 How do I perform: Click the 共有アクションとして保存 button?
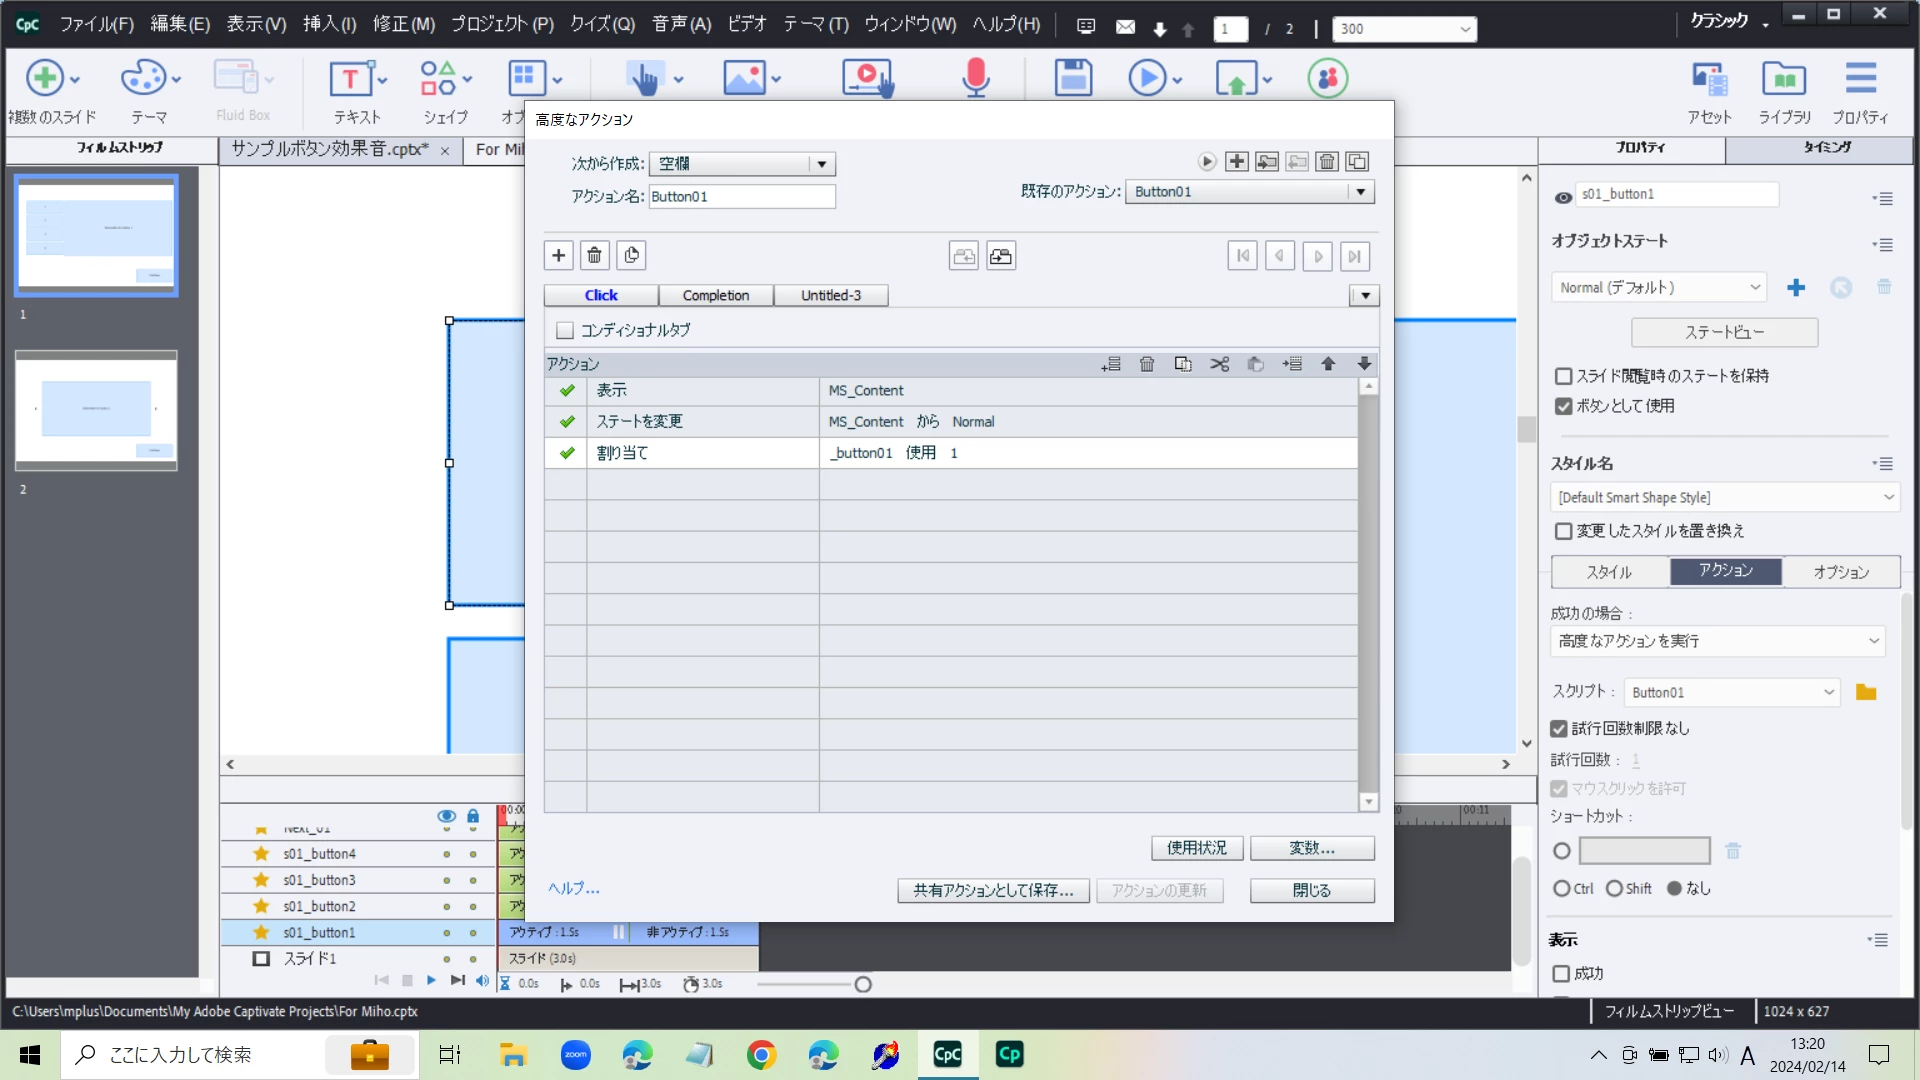pyautogui.click(x=992, y=890)
